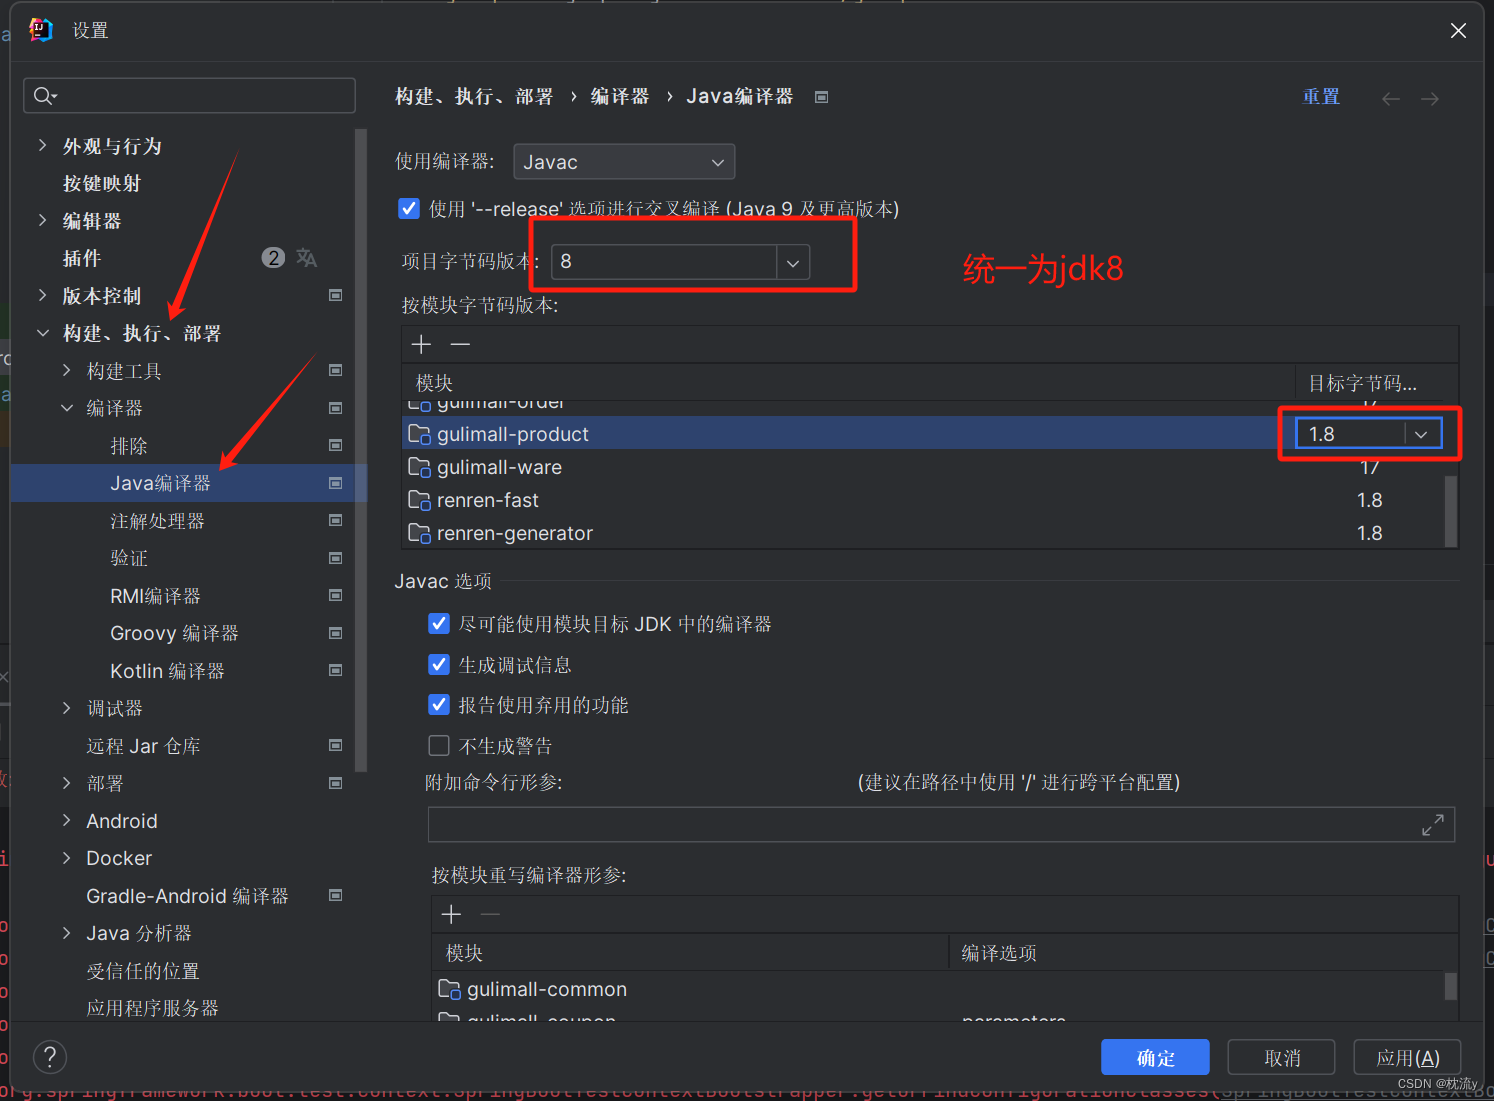Click the external settings icon beside Java编译器 breadcrumb

pyautogui.click(x=821, y=96)
